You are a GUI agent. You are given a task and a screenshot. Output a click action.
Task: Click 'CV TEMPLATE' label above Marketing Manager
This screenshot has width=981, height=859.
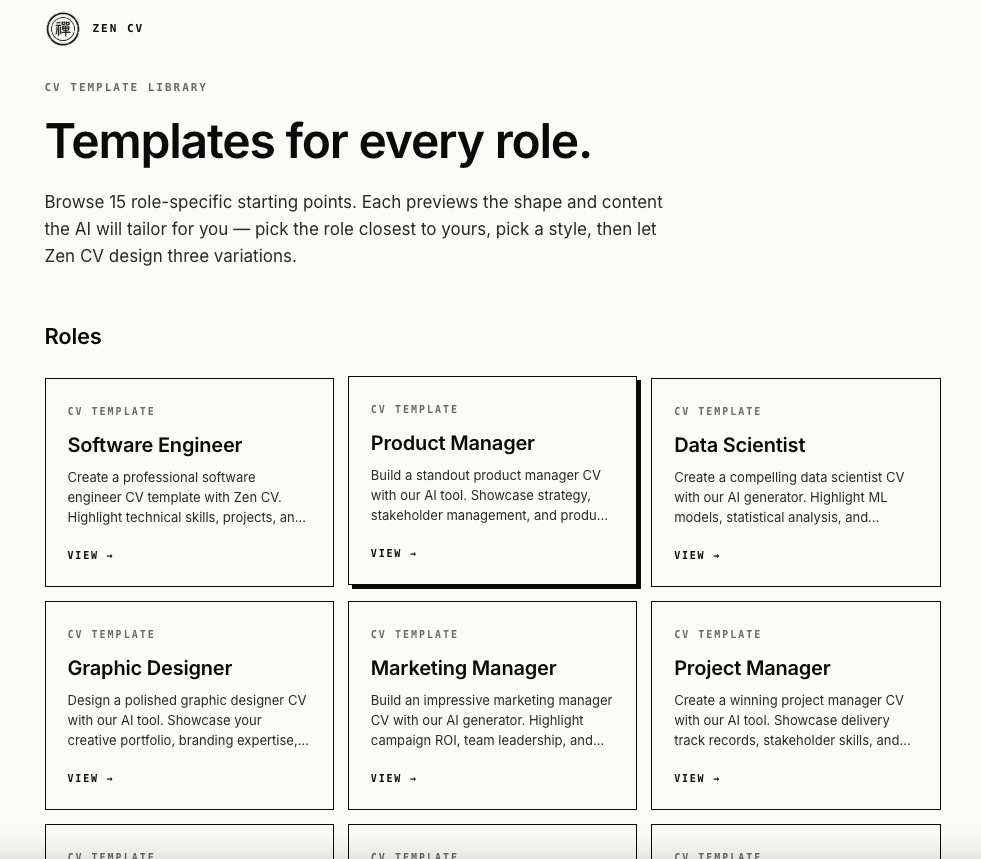(414, 634)
